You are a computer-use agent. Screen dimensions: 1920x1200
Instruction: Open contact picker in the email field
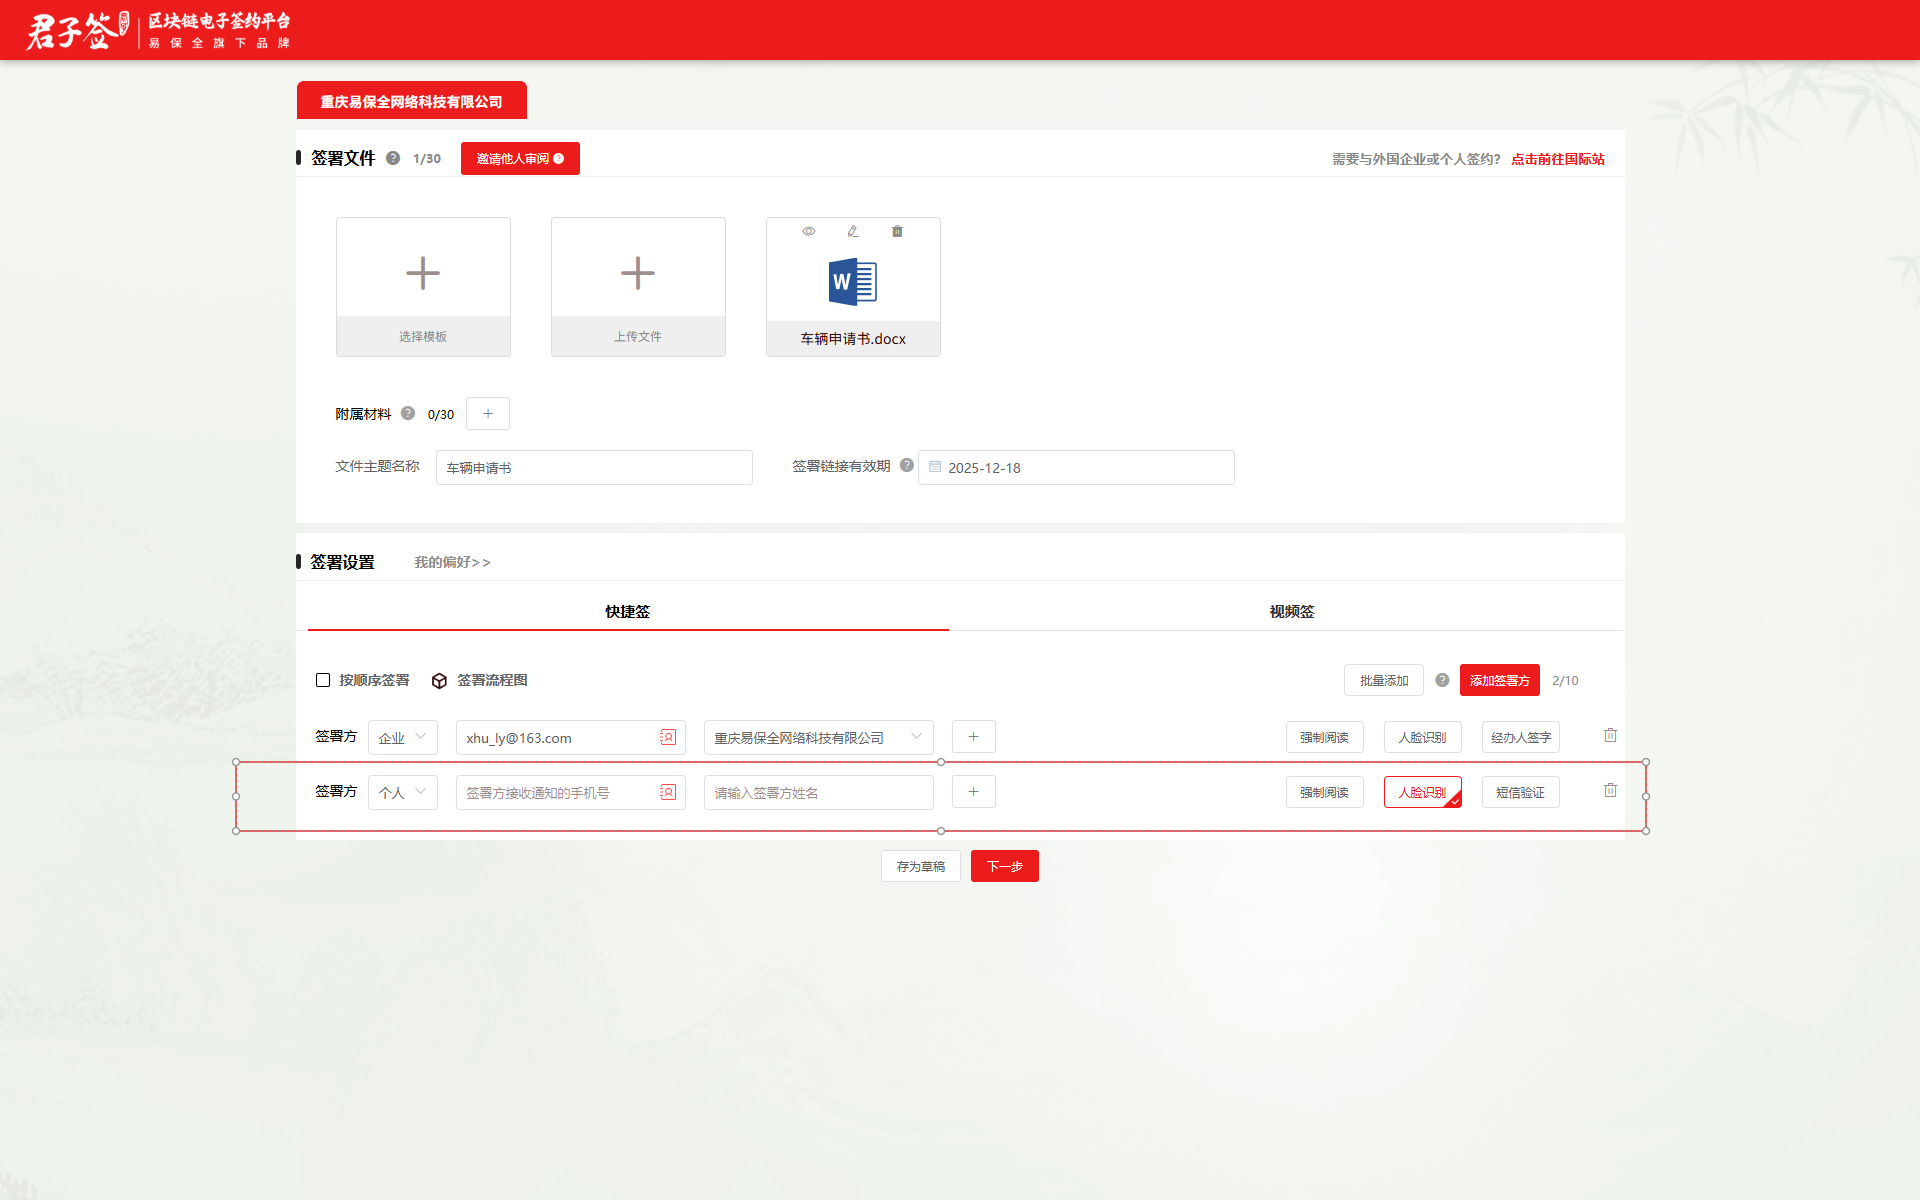tap(668, 737)
